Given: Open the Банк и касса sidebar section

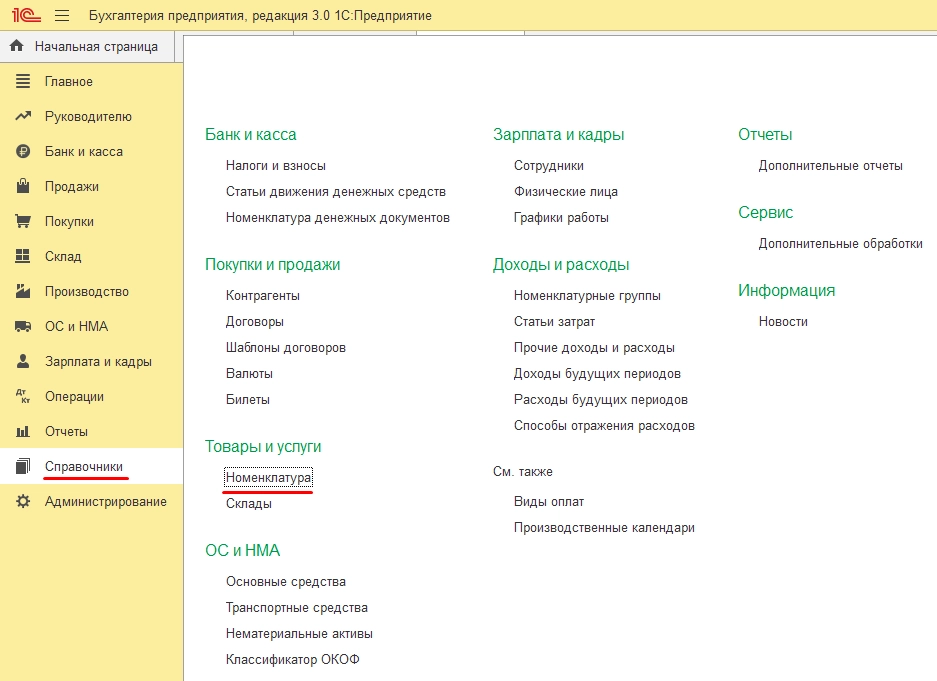Looking at the screenshot, I should tap(84, 151).
